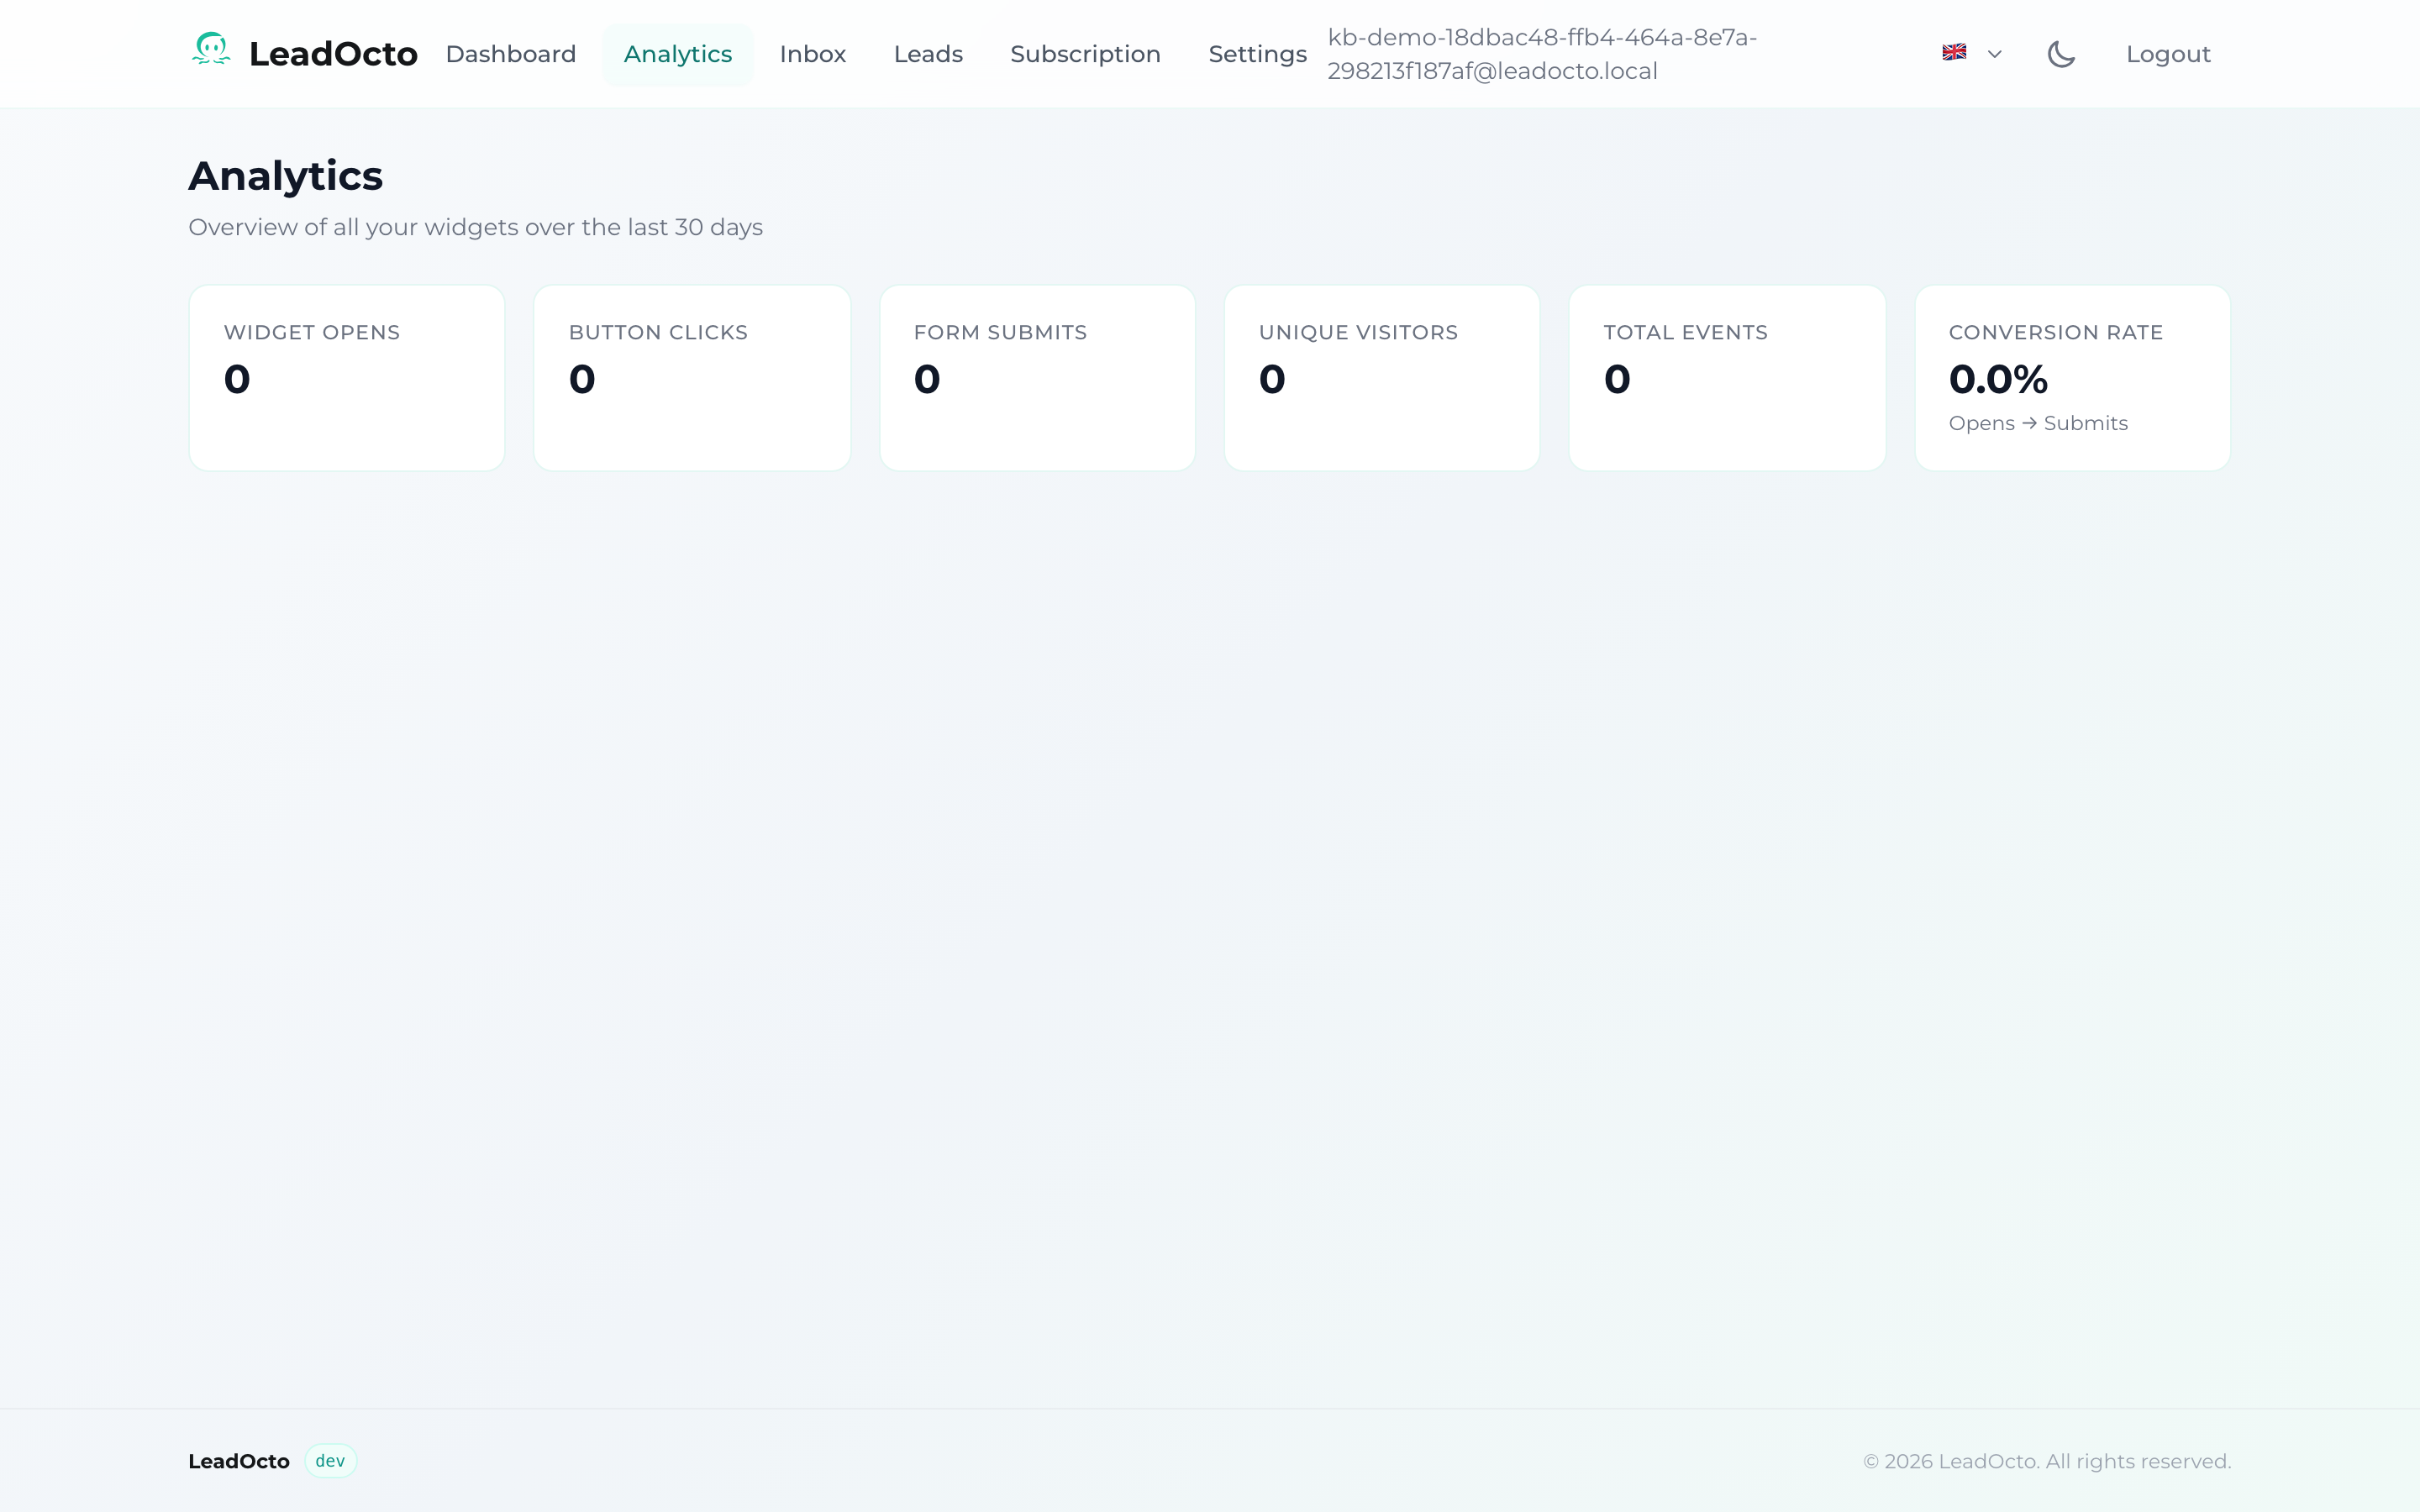The image size is (2420, 1512).
Task: Click the dev badge in the footer
Action: 329,1460
